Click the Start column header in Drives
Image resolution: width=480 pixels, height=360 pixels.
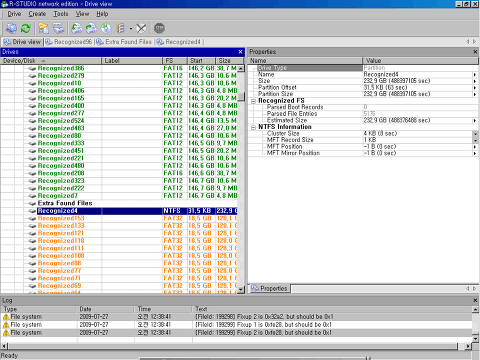[x=201, y=61]
